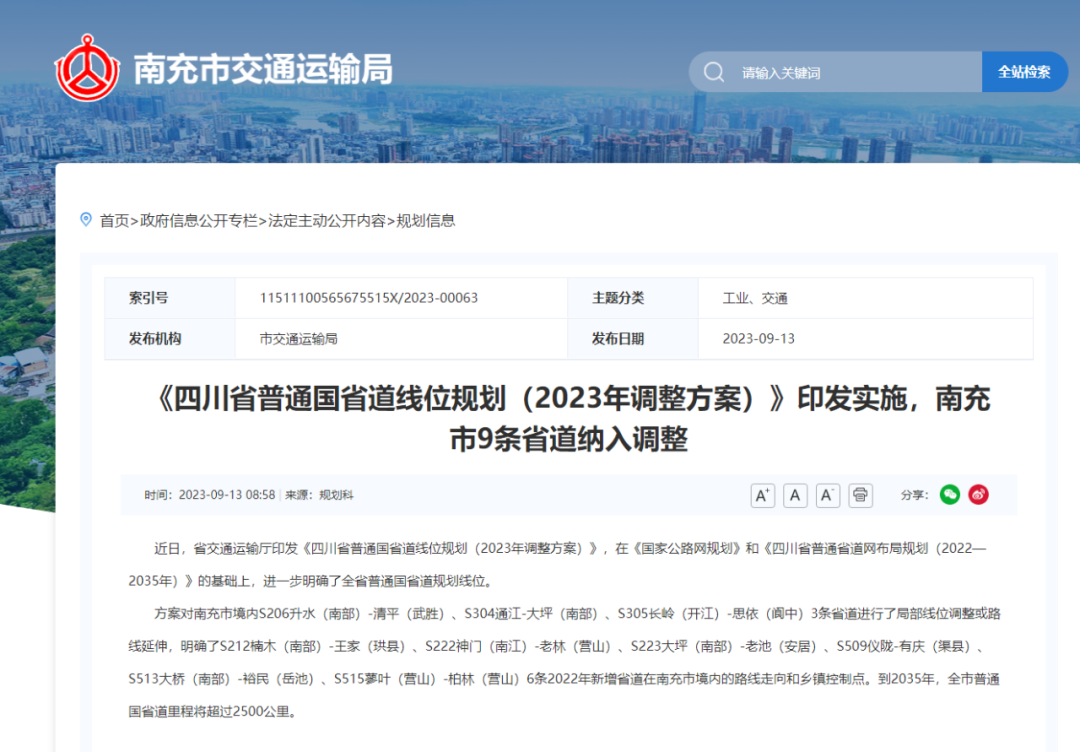Click the 索引号 label cell
Image resolution: width=1080 pixels, height=752 pixels.
coord(170,298)
